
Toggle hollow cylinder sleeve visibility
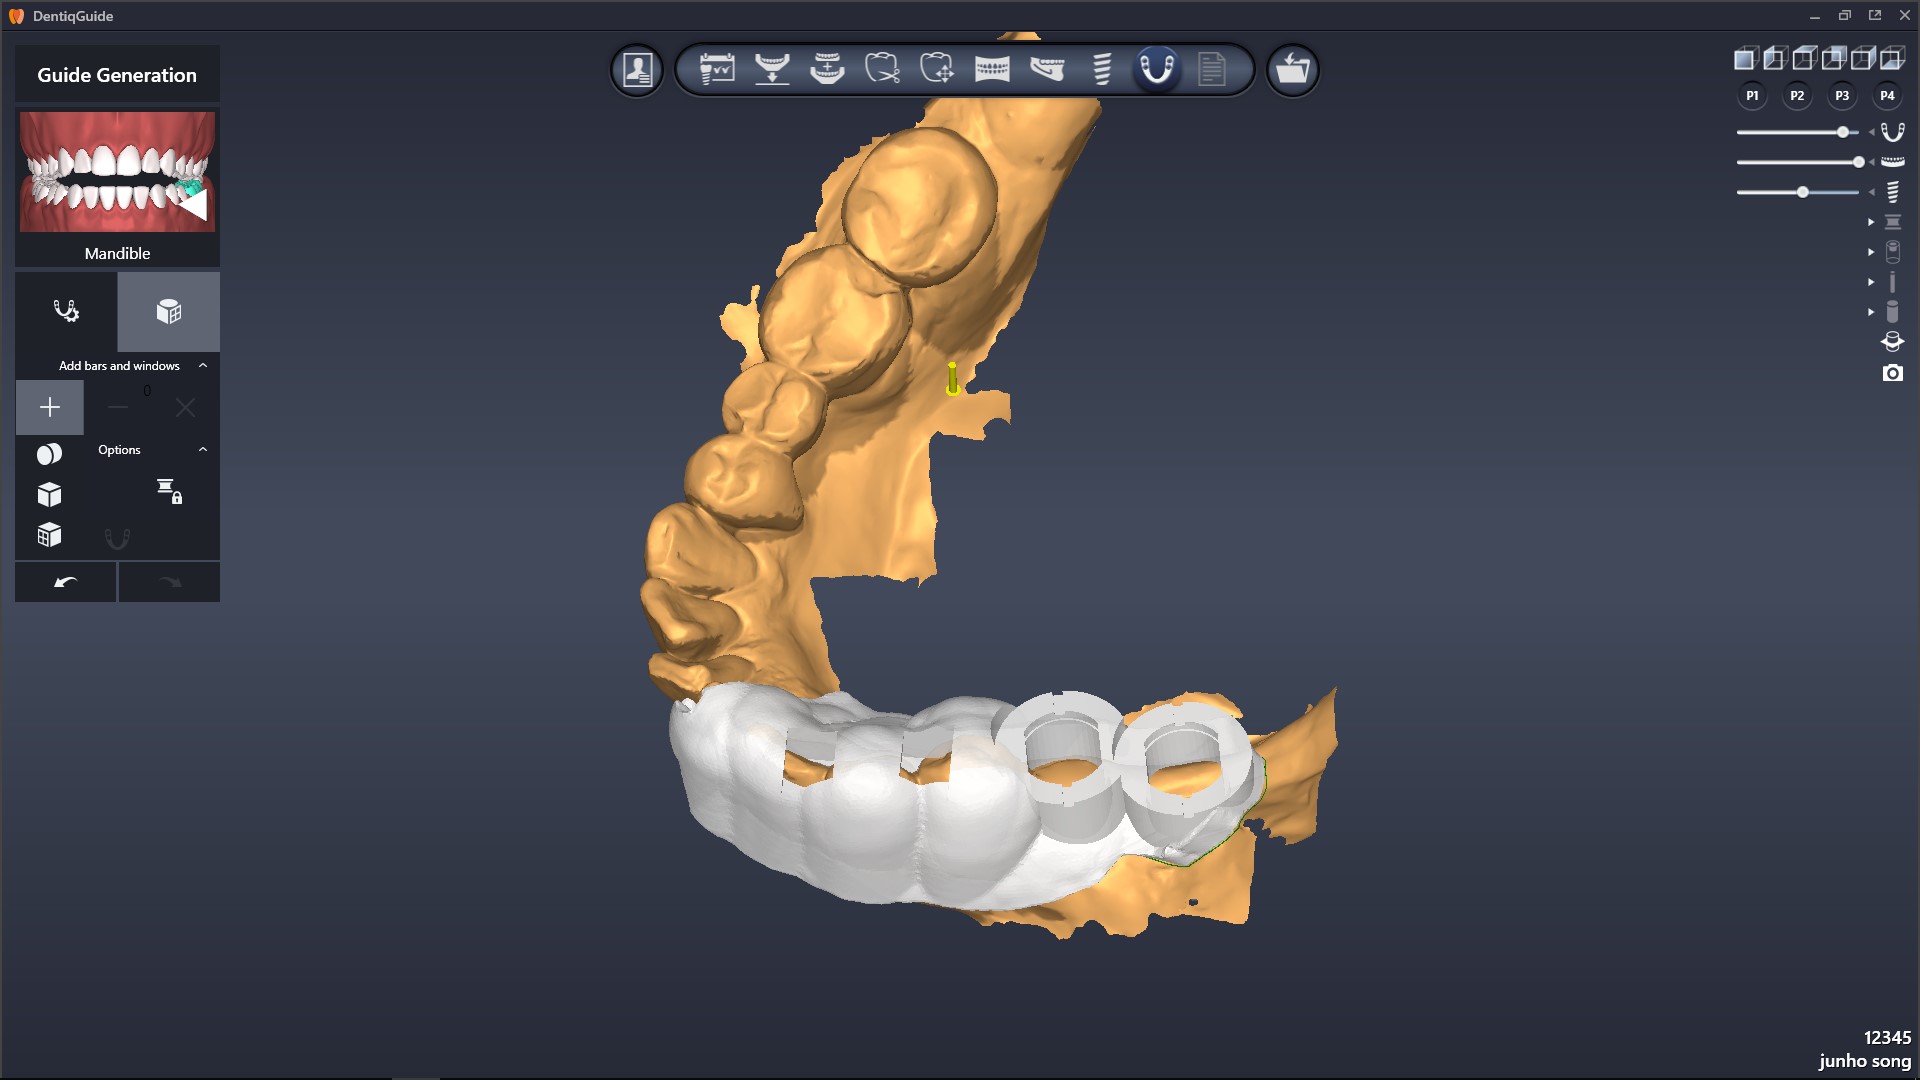(x=1892, y=252)
